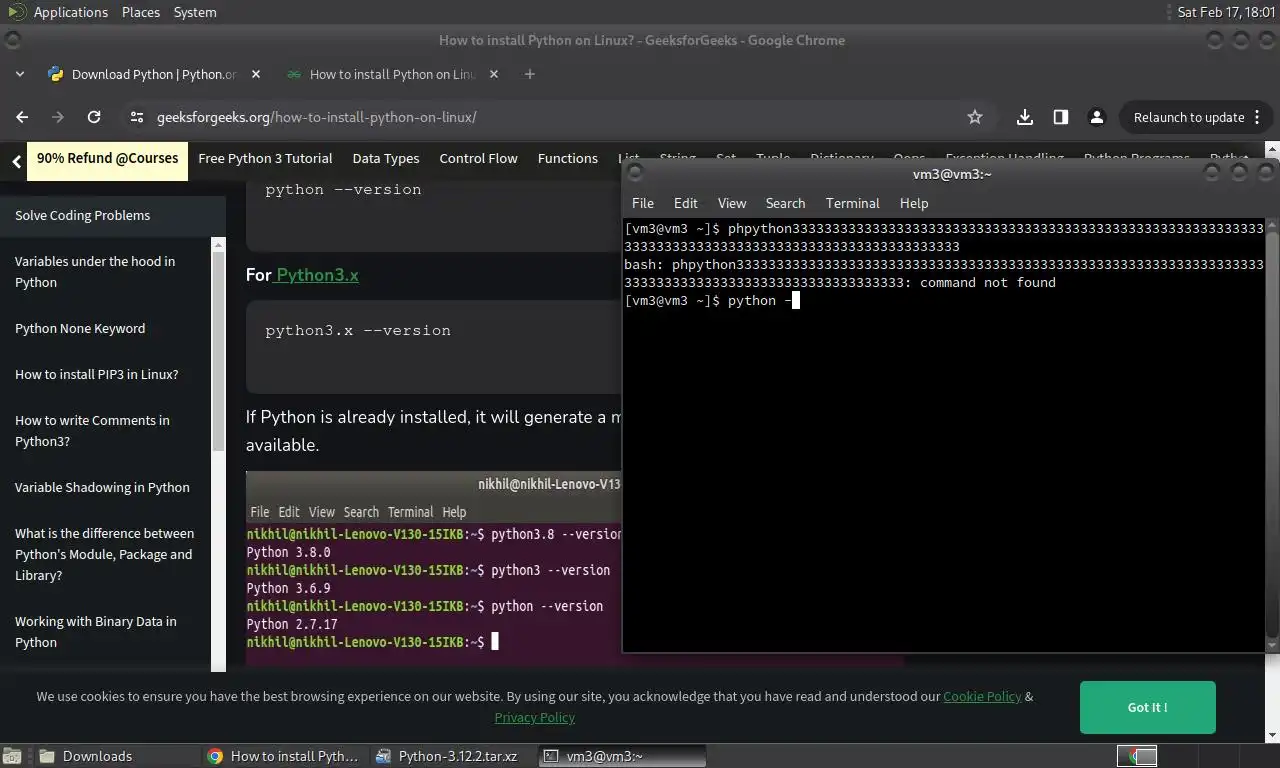Open the Places menu in top panel

pos(141,12)
